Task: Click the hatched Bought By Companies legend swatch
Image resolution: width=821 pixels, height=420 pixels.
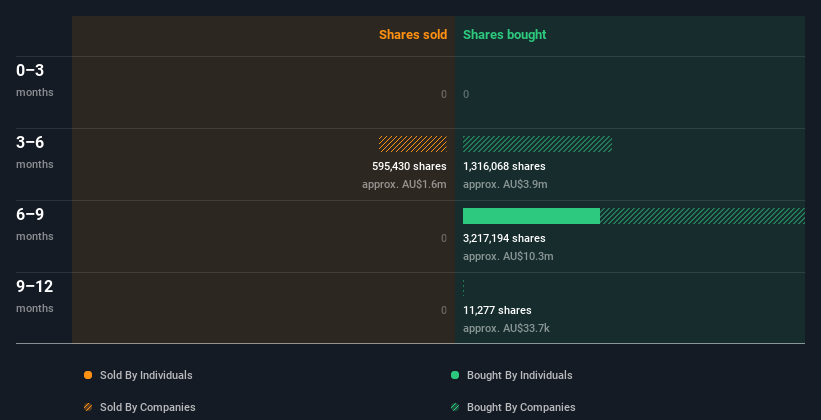Action: click(455, 407)
